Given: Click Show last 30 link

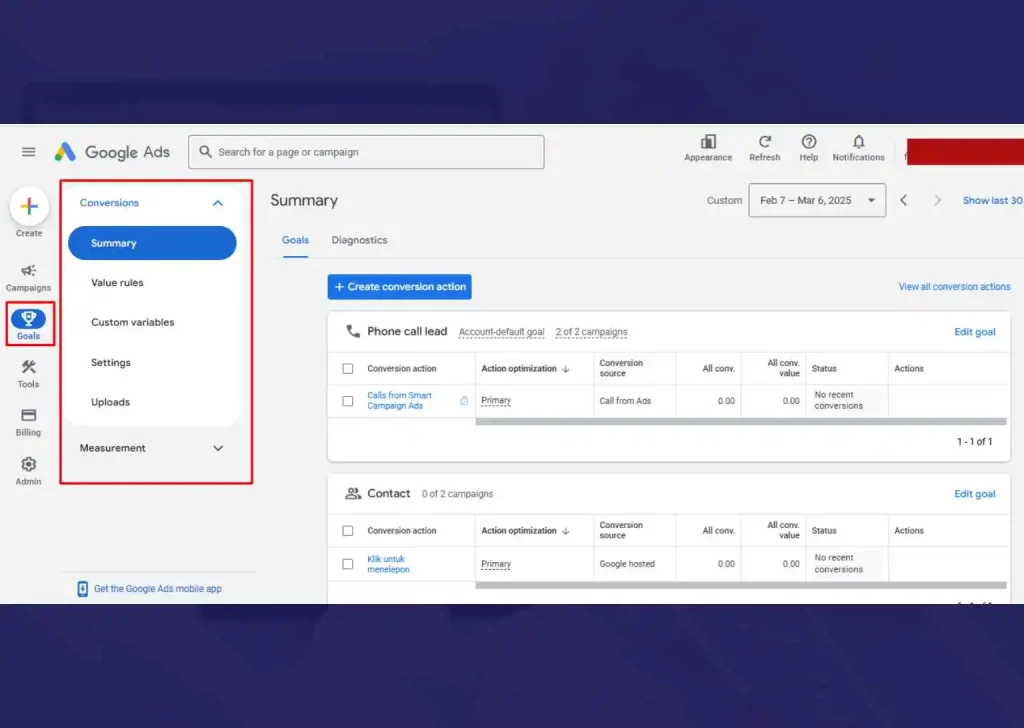Looking at the screenshot, I should click(x=992, y=200).
